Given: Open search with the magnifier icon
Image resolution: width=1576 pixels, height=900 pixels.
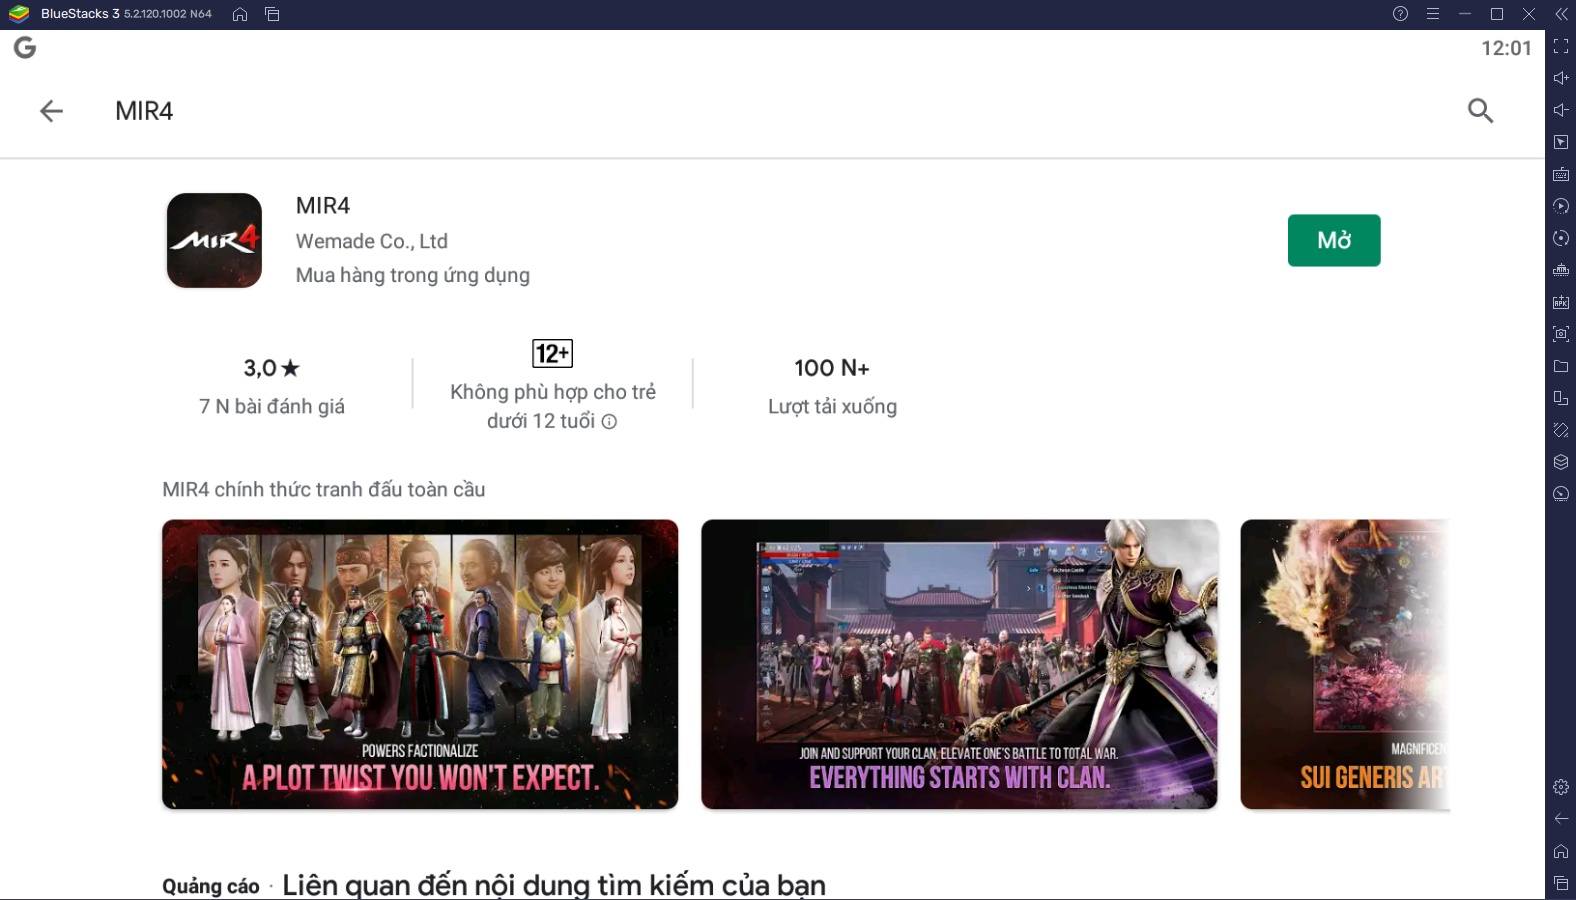Looking at the screenshot, I should point(1480,111).
